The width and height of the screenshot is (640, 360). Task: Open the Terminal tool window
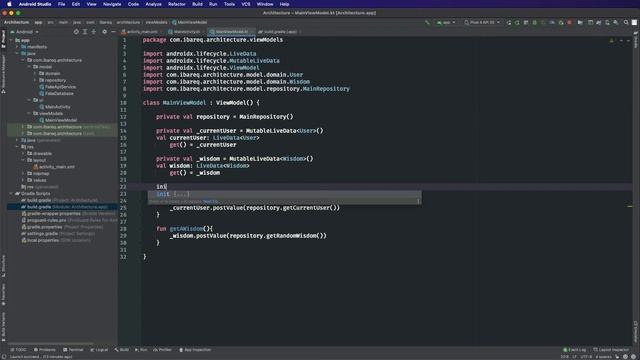click(x=73, y=350)
